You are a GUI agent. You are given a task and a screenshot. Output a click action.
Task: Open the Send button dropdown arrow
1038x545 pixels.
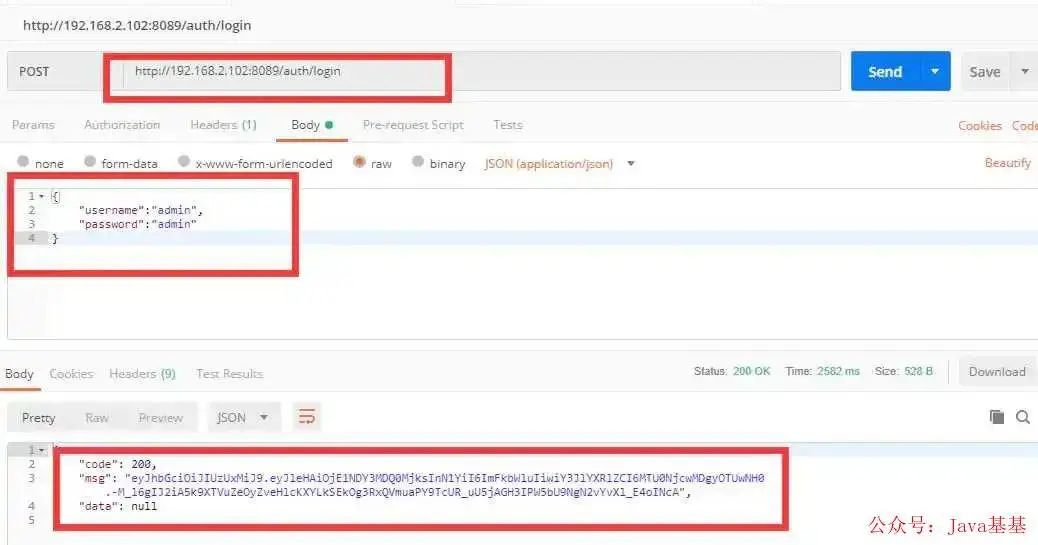tap(935, 72)
